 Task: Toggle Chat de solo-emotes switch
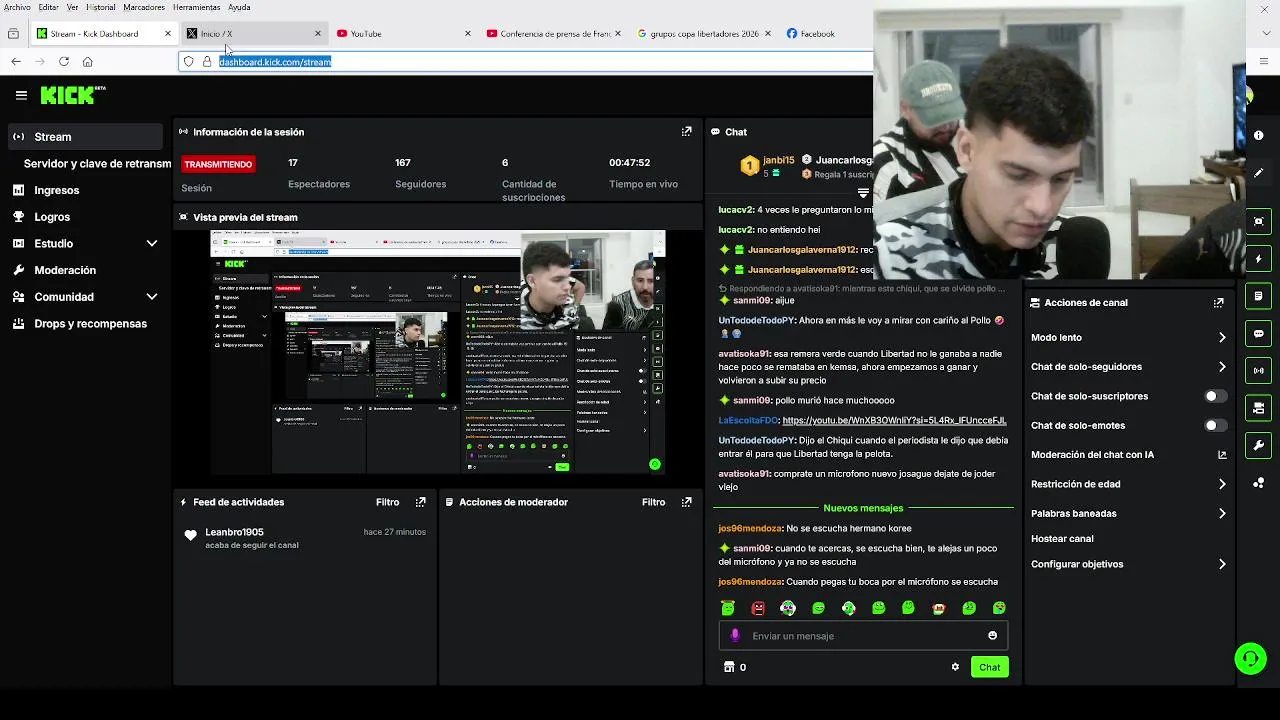point(1215,425)
